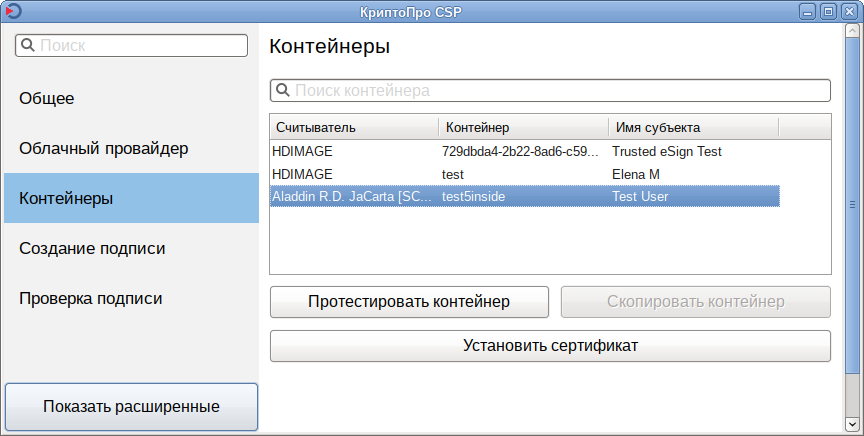Open the Общее section
This screenshot has height=436, width=864.
coord(131,98)
